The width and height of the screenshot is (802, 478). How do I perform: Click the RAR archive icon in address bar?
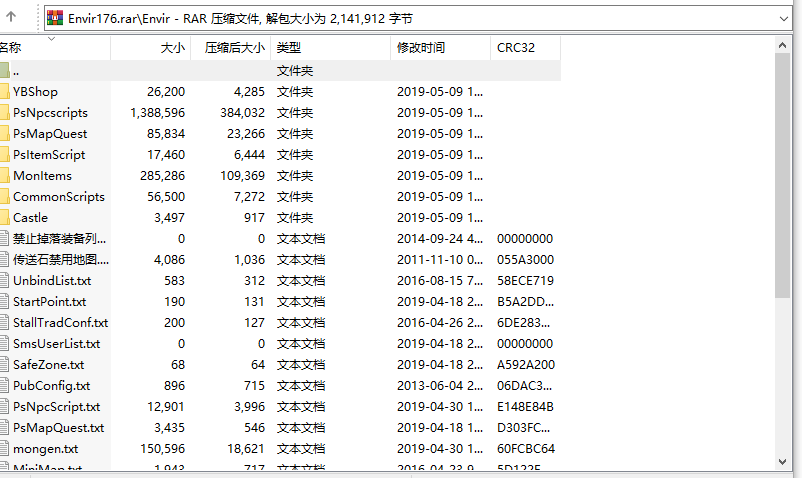(56, 18)
